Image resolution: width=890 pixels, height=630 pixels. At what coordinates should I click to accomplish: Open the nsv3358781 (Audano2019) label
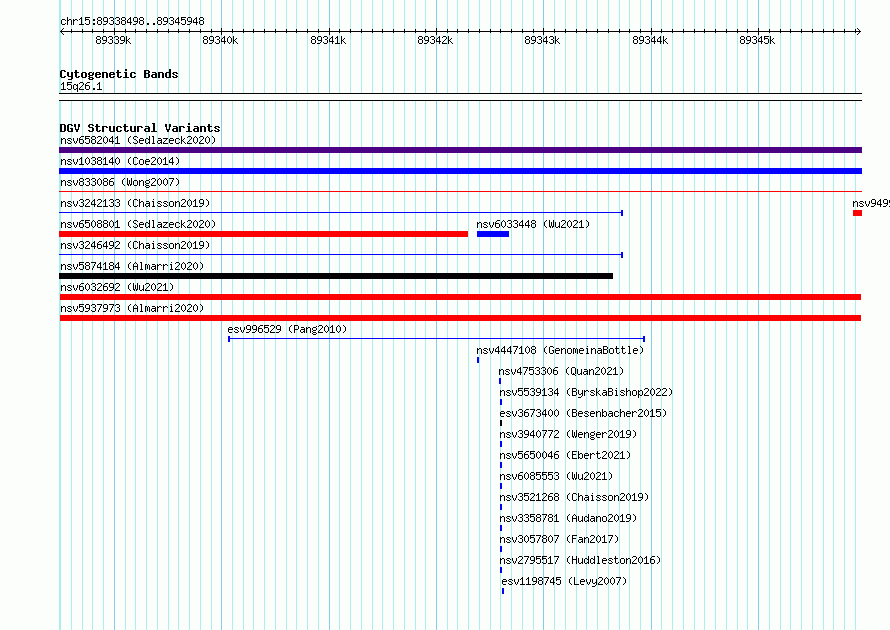568,518
